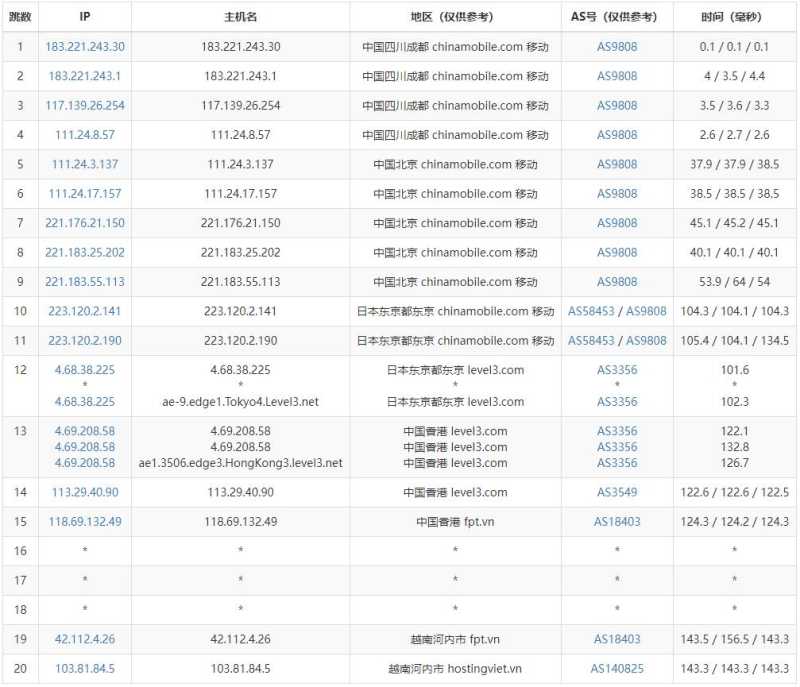
Task: Follow IP link 111.24.3.137
Action: tap(85, 164)
